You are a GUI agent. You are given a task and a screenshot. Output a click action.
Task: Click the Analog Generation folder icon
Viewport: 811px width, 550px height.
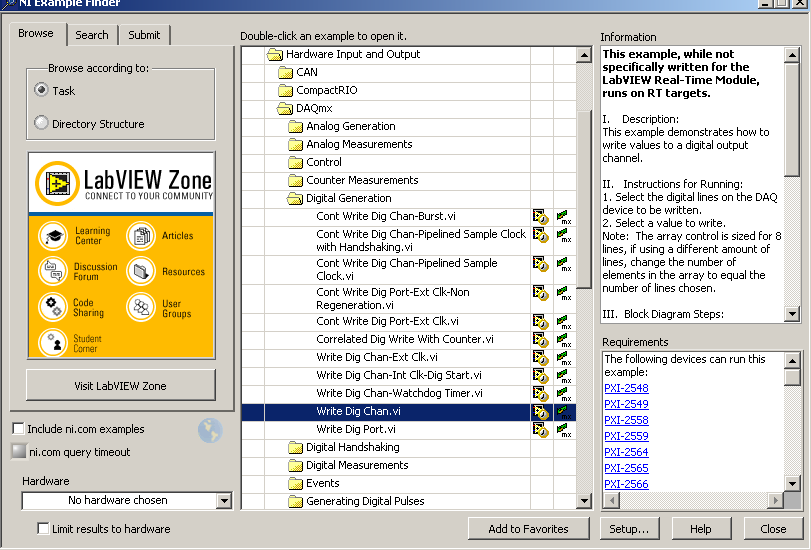(295, 127)
